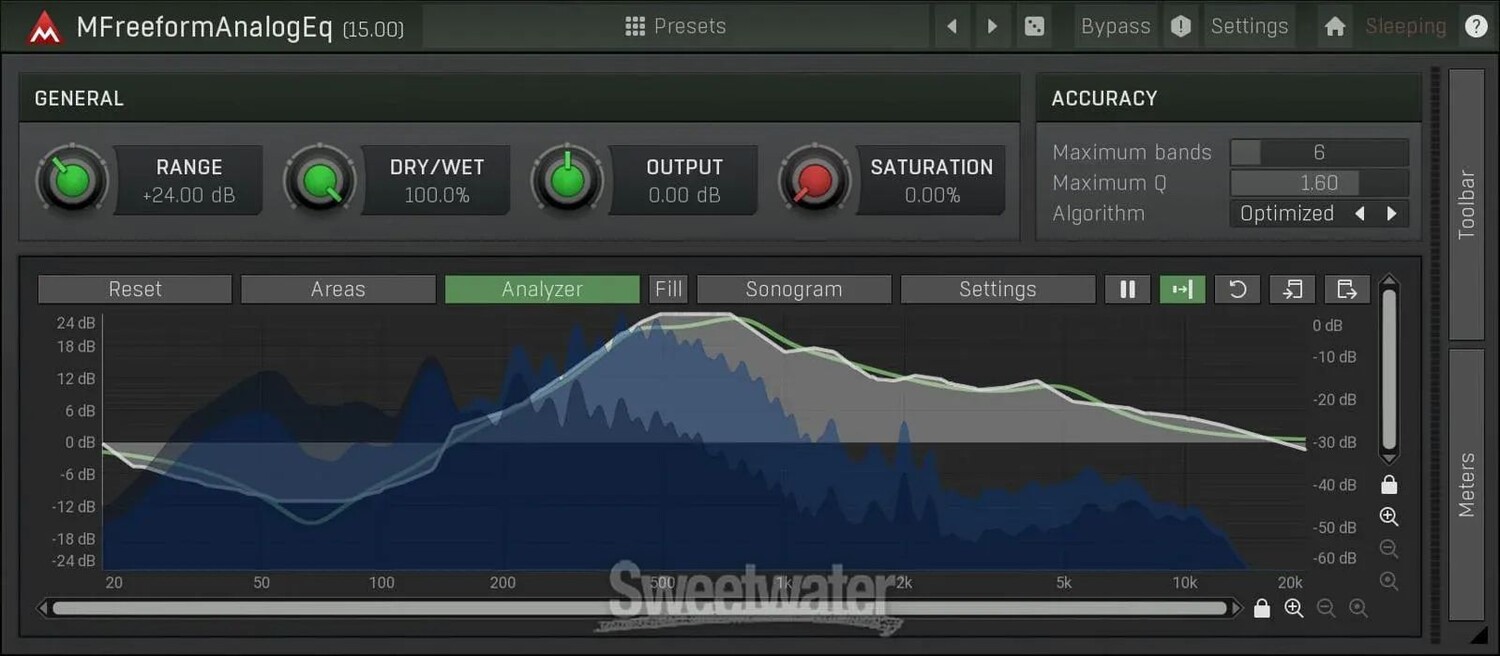The height and width of the screenshot is (656, 1500).
Task: Click the panic exclamation icon beside Bypass
Action: (x=1181, y=26)
